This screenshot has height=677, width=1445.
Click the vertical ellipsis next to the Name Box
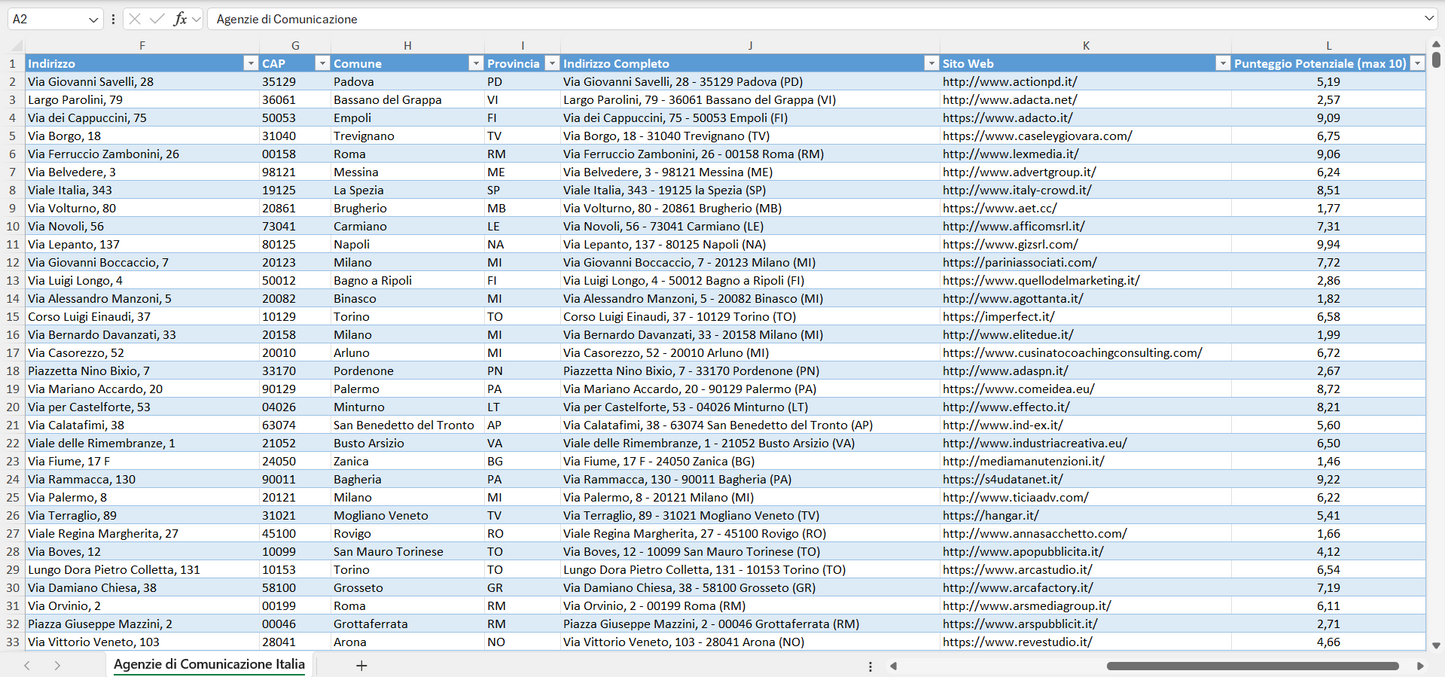tap(115, 18)
